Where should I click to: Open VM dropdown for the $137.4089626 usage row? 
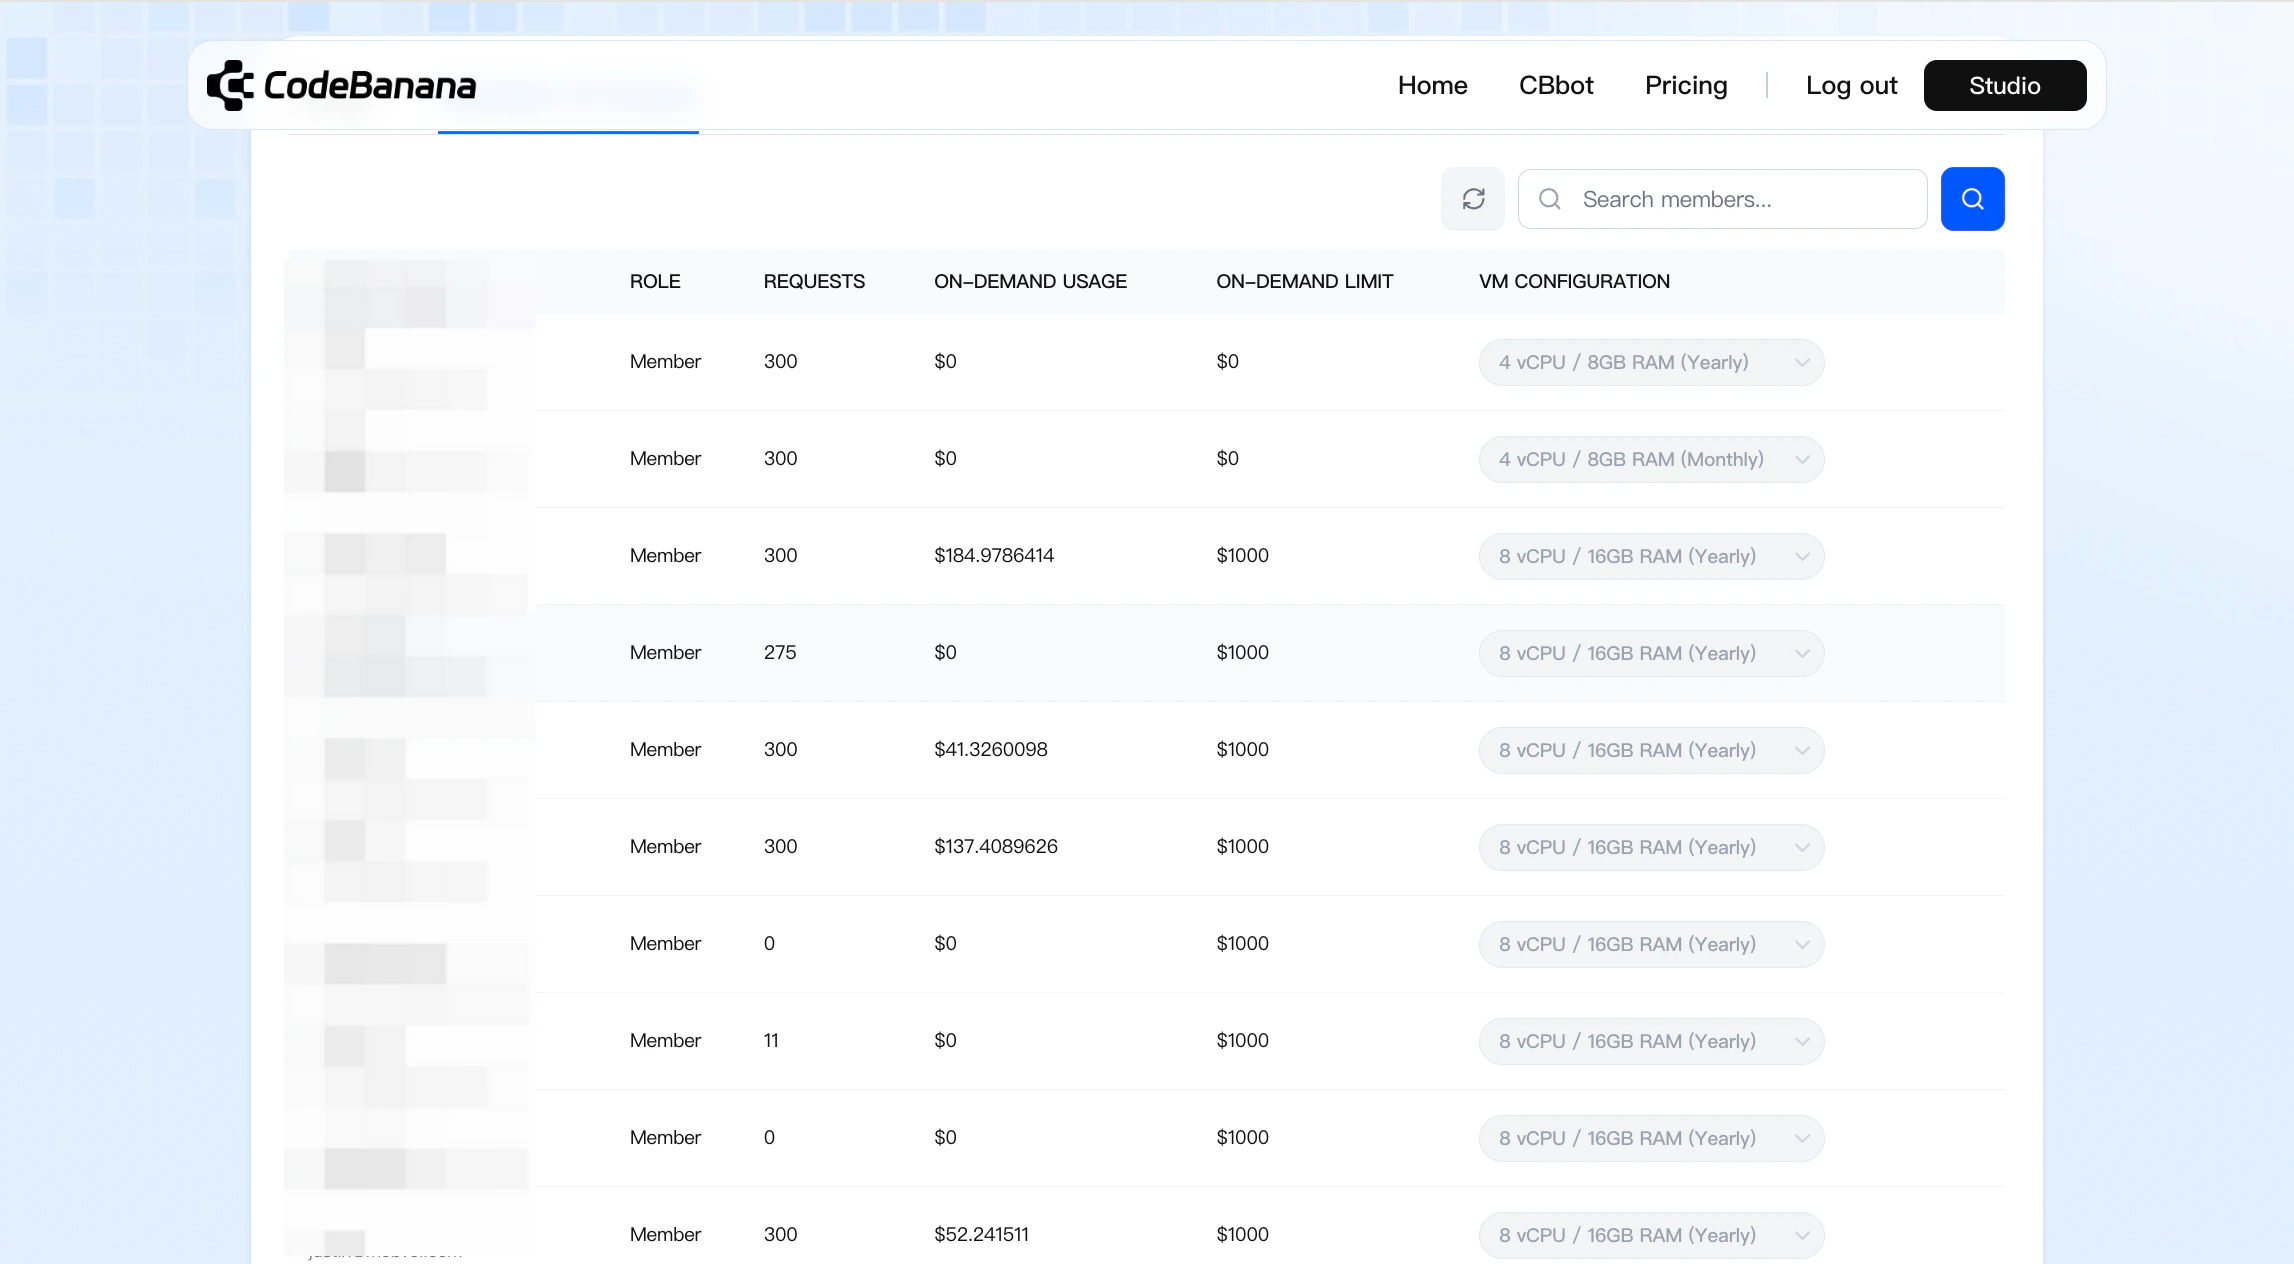[x=1651, y=847]
